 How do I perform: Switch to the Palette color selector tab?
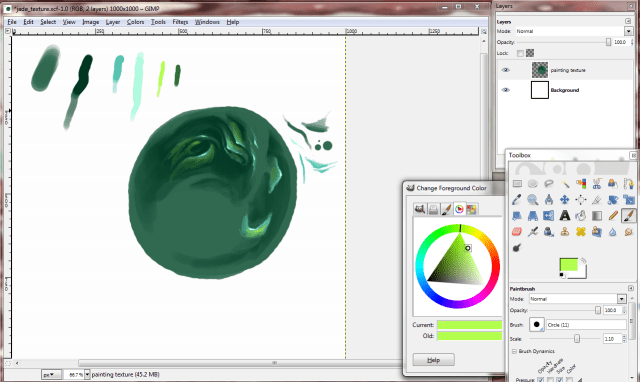471,209
